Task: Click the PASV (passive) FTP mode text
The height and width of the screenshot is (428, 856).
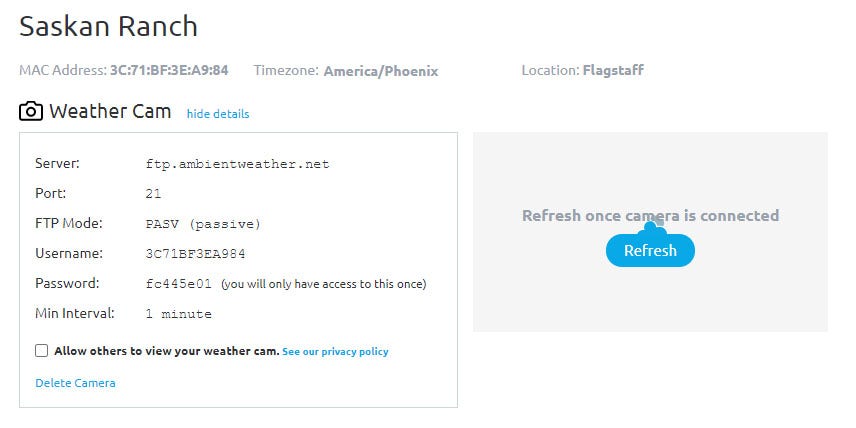Action: 204,224
